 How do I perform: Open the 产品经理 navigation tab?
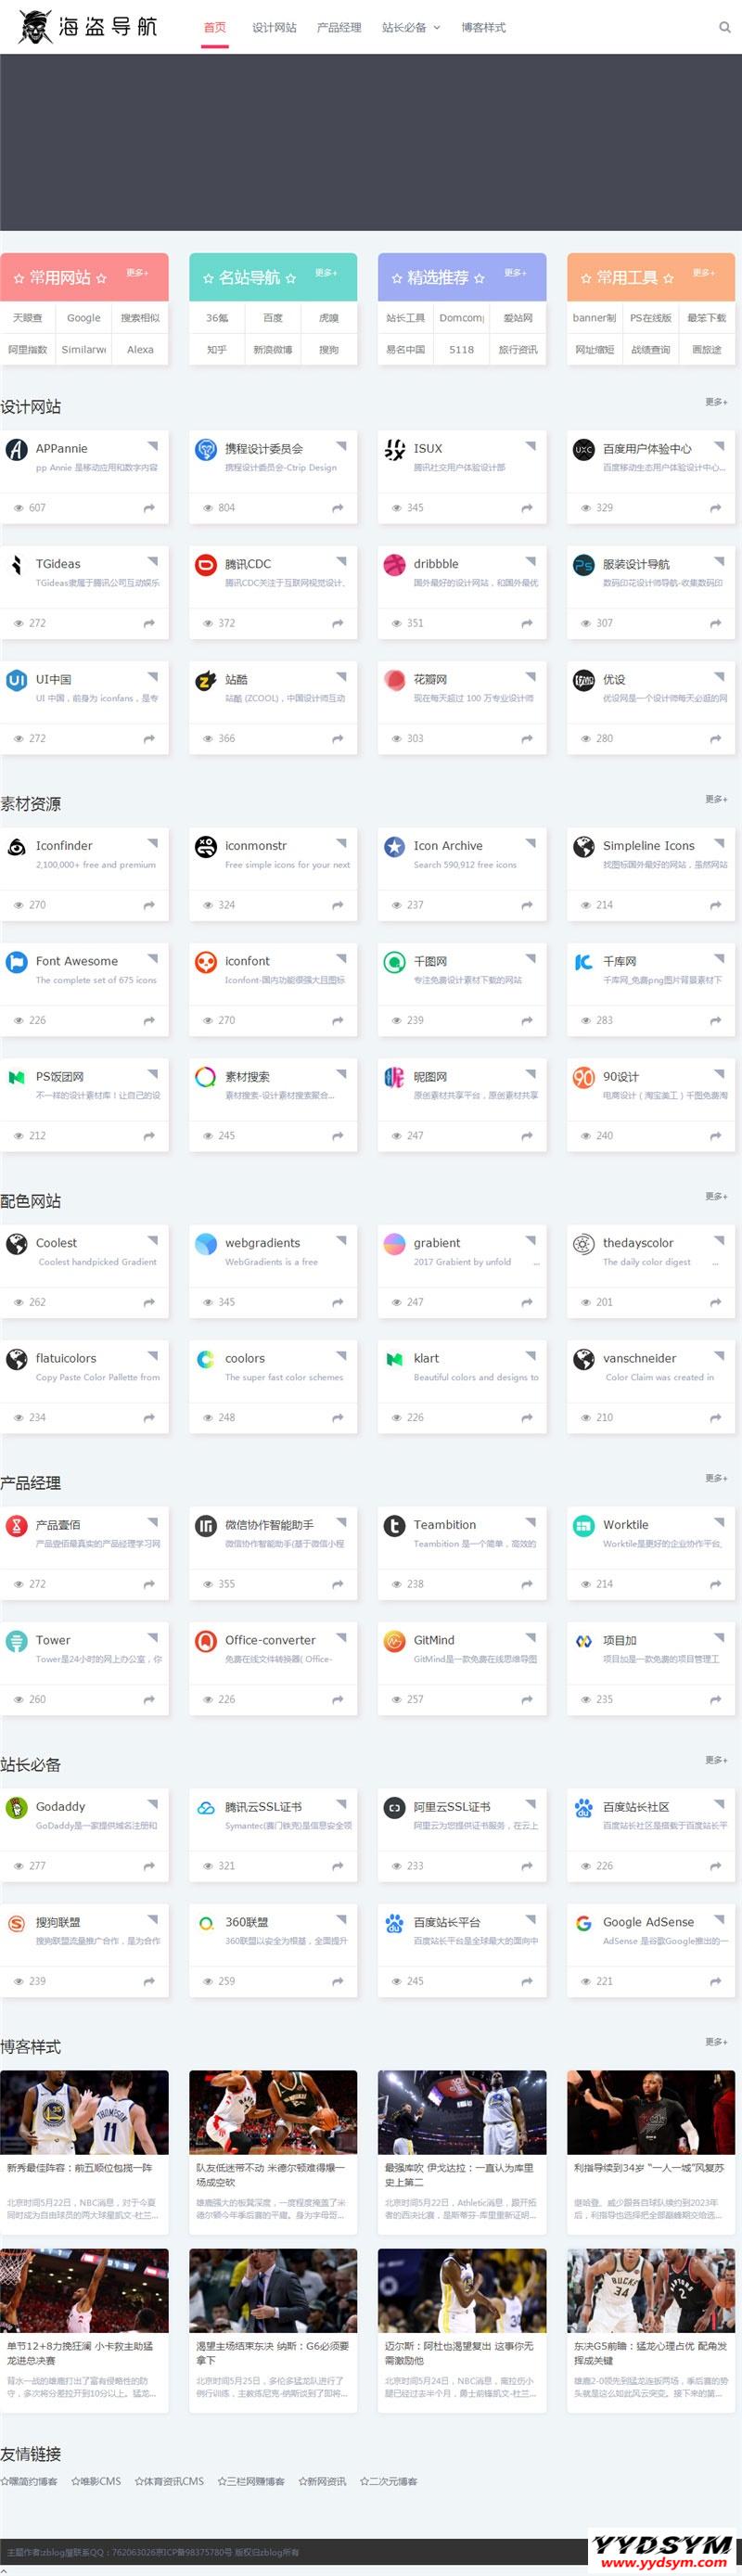click(x=339, y=28)
